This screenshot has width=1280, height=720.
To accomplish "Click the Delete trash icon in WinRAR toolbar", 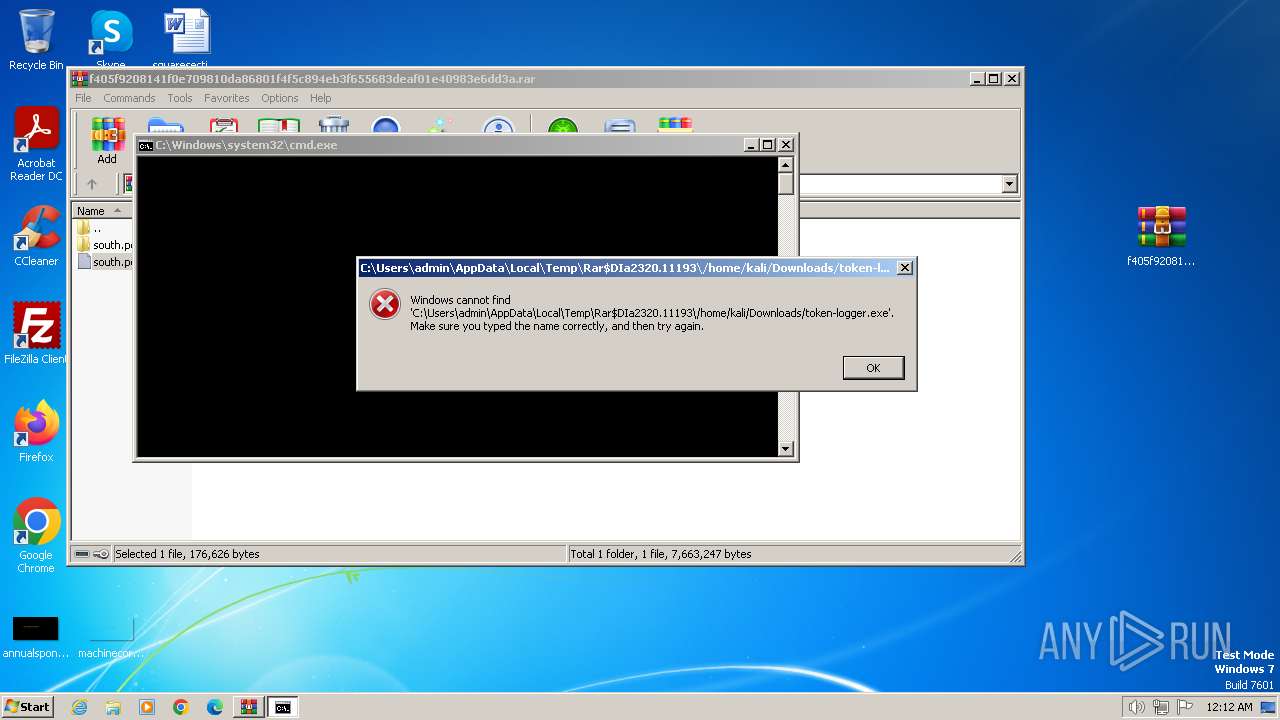I will click(334, 125).
